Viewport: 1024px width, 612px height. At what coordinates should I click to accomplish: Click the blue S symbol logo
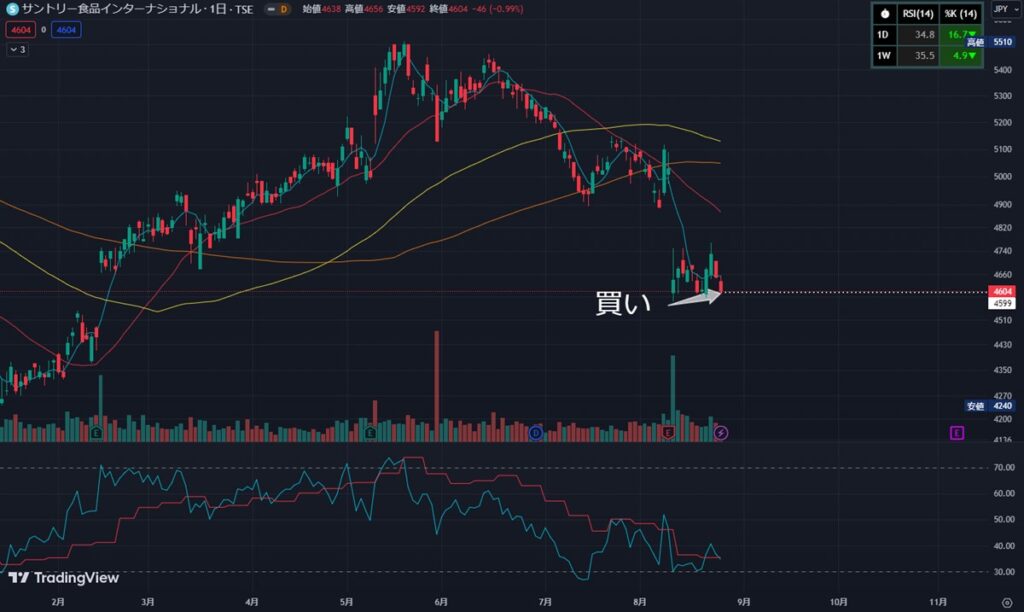pos(12,10)
